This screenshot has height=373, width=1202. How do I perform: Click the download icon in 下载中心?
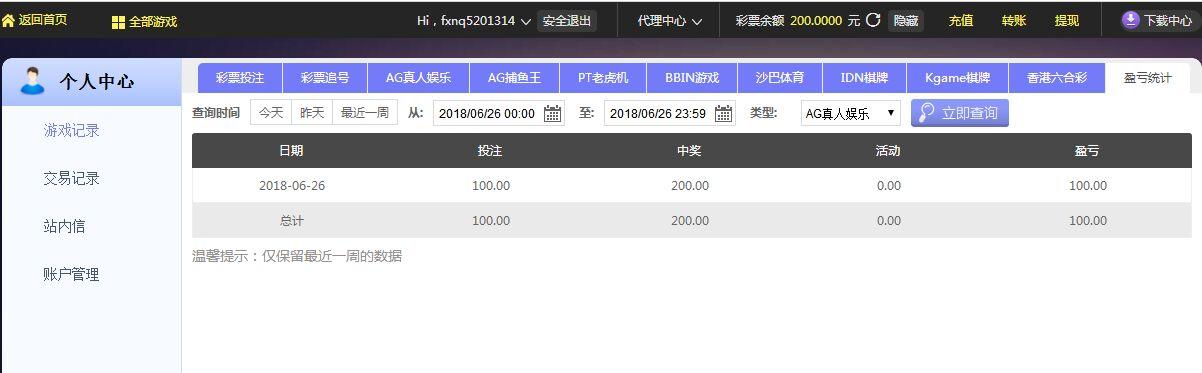tap(1131, 20)
